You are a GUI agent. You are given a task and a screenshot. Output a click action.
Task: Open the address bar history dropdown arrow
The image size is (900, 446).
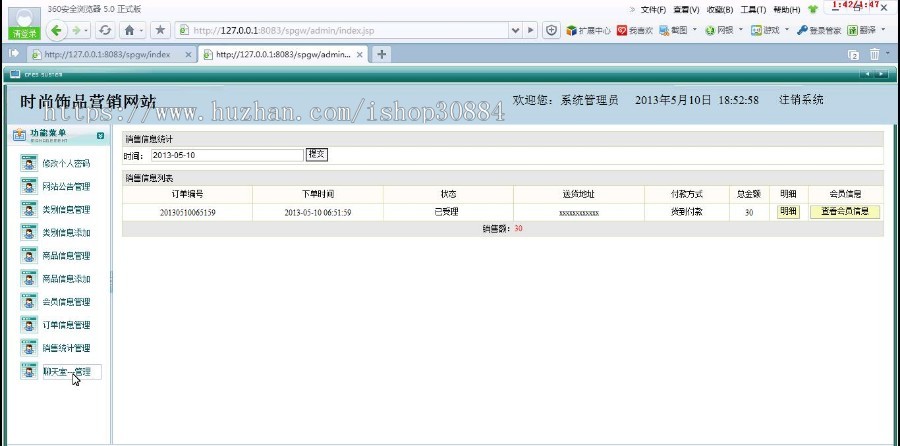(515, 30)
